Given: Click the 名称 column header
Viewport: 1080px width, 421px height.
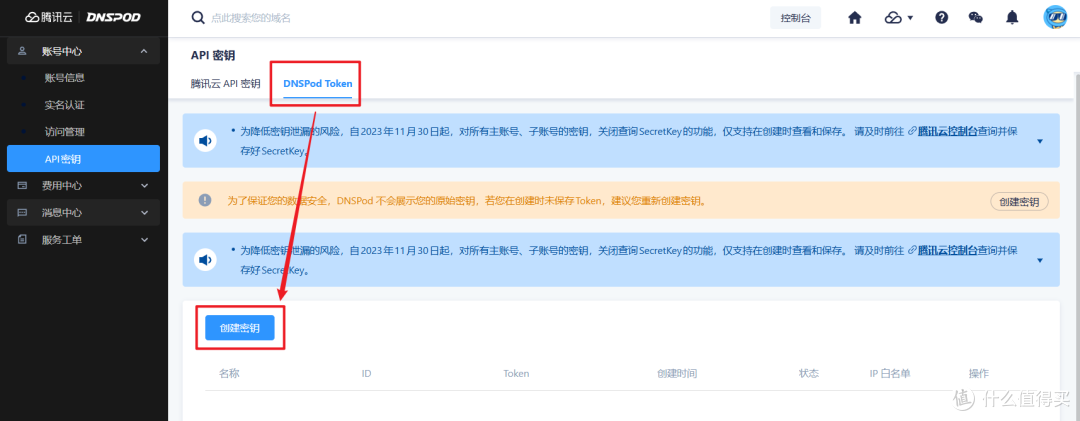Looking at the screenshot, I should click(x=229, y=373).
